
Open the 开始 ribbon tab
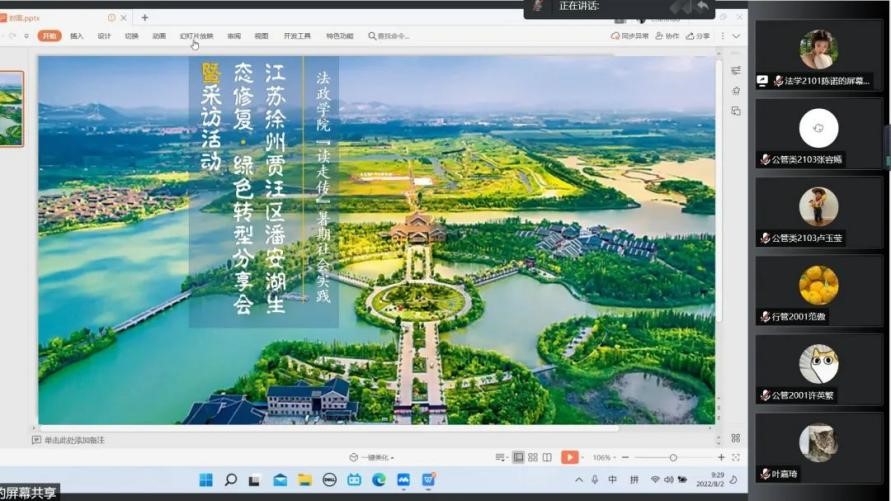pos(49,36)
